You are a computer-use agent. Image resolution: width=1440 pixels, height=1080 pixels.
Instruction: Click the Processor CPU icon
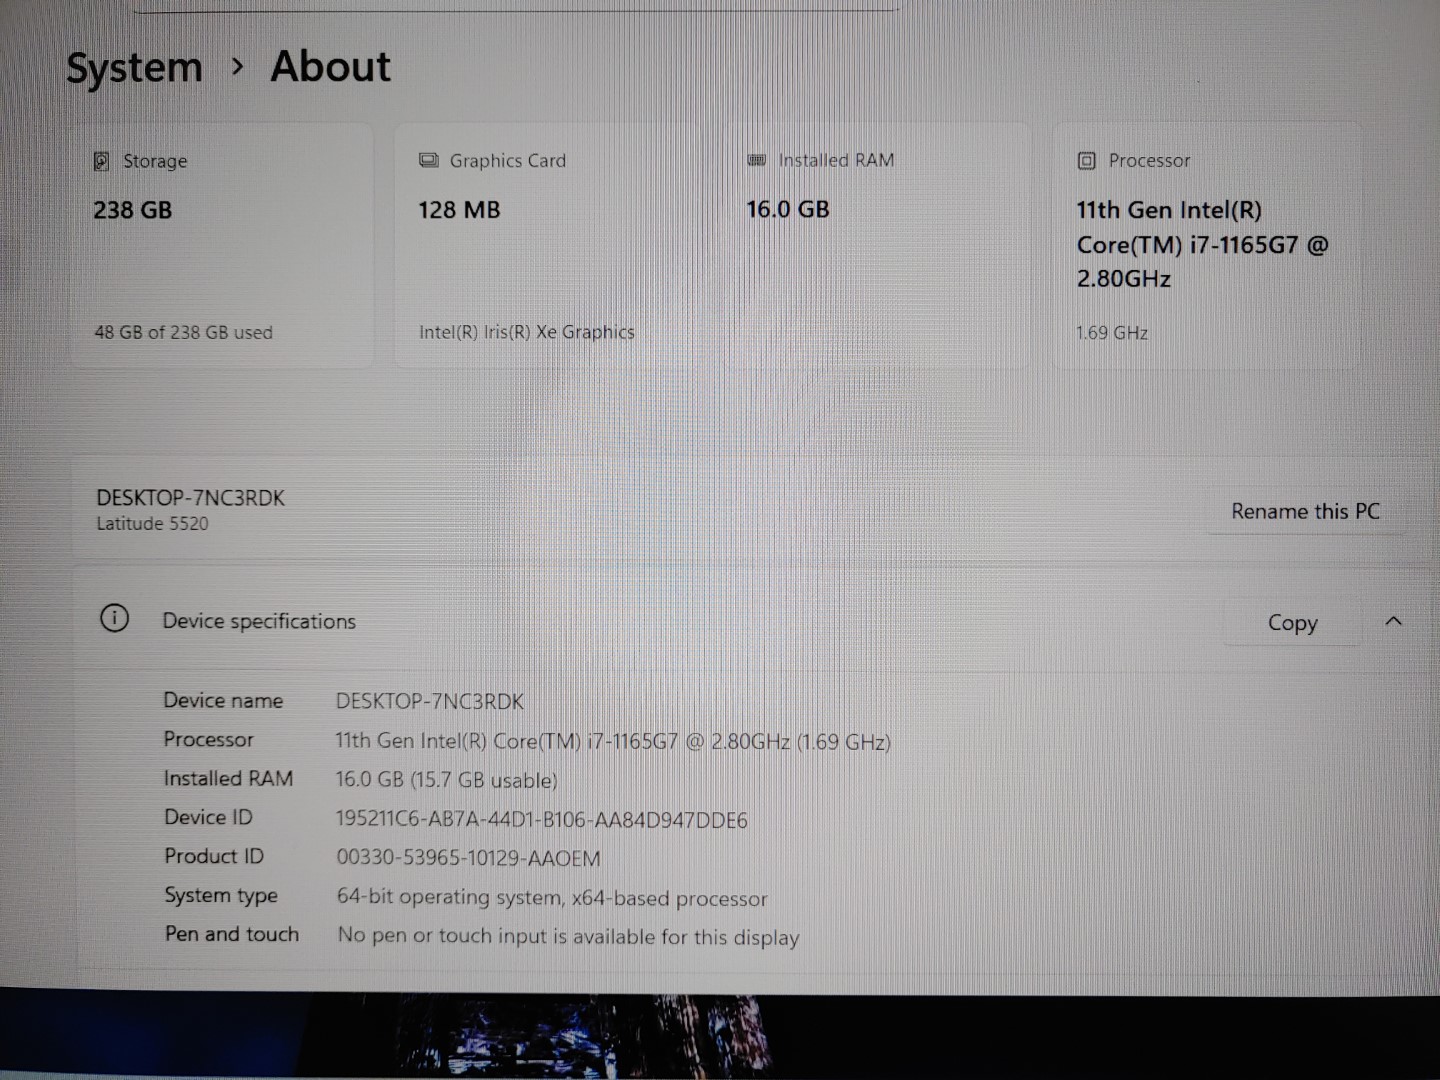coord(1087,161)
